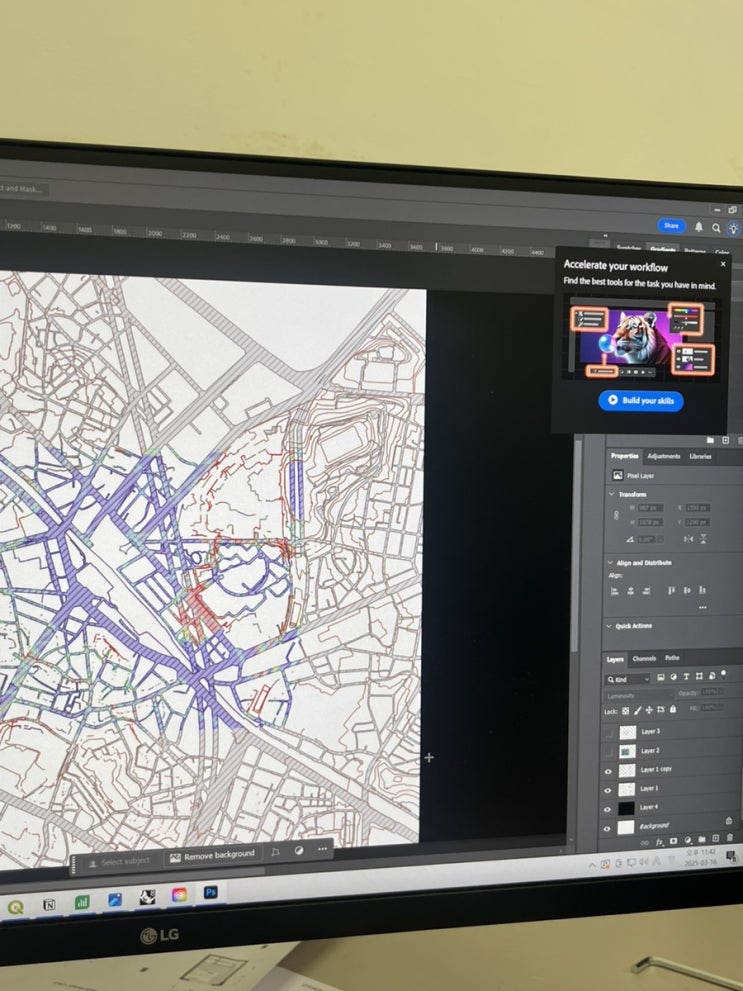
Task: Hide the Background layer
Action: pyautogui.click(x=607, y=829)
